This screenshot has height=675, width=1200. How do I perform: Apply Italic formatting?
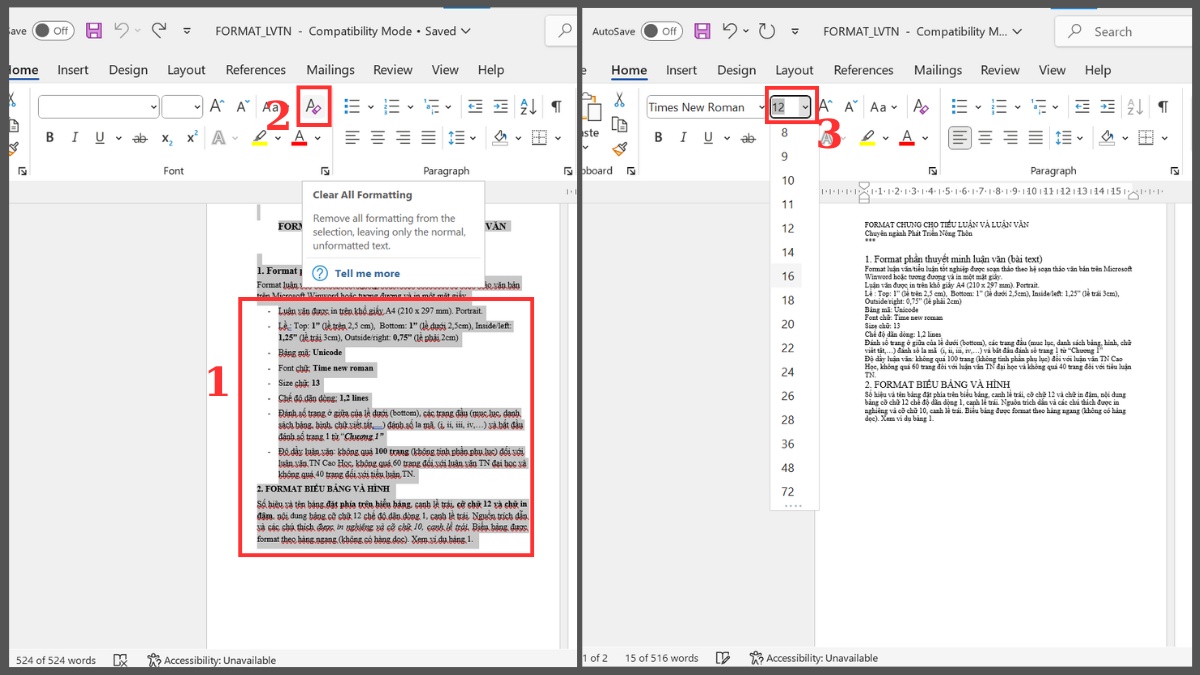tap(75, 137)
